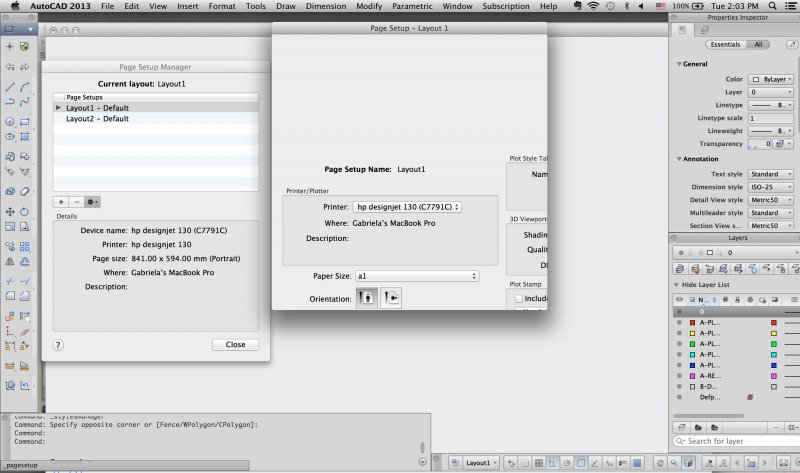Click the first layer tool icon in the Layers palette
The width and height of the screenshot is (800, 473).
point(680,268)
